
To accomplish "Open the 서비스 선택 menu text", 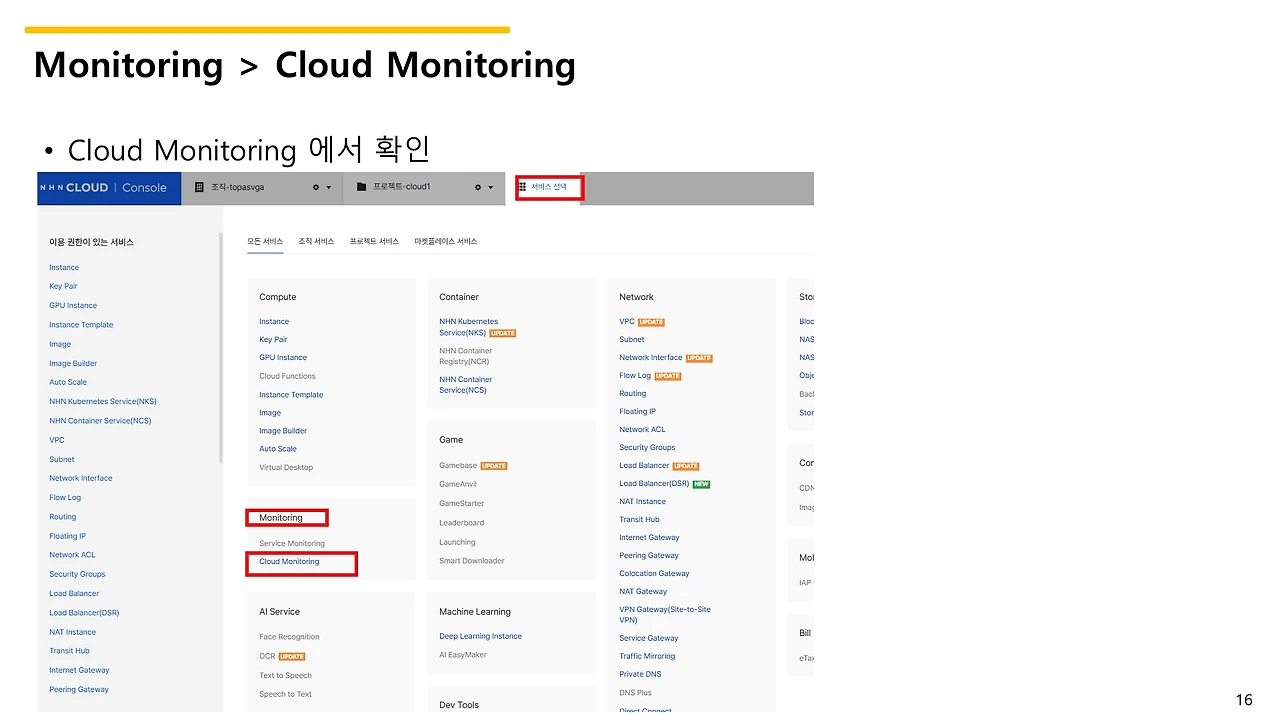I will [548, 187].
